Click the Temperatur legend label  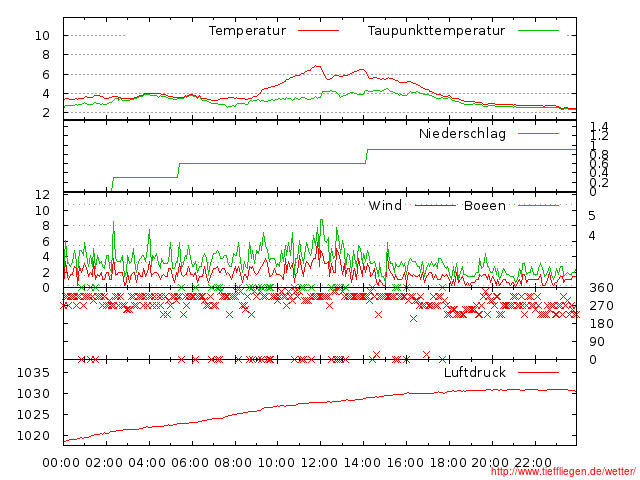pyautogui.click(x=247, y=31)
